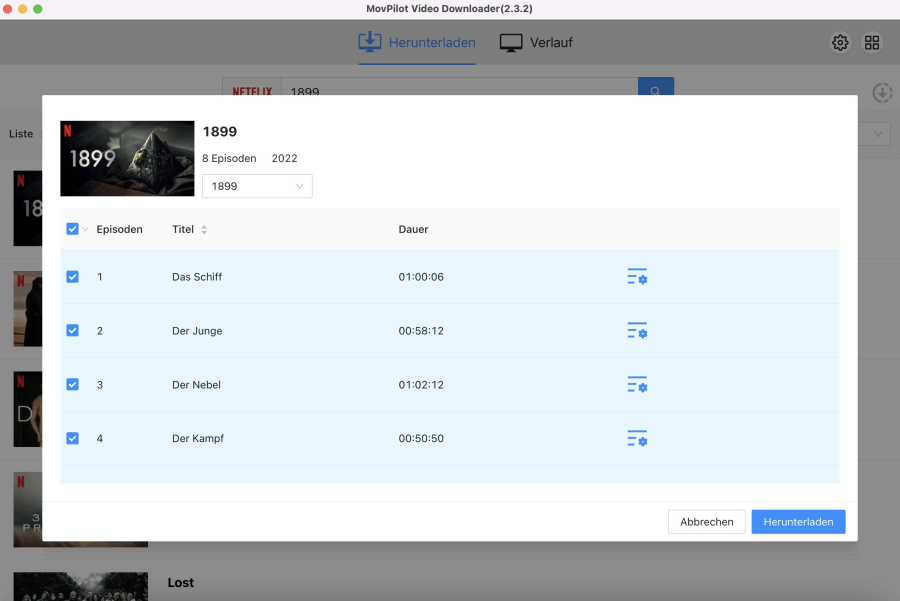Click the 8 Episoden label
This screenshot has width=900, height=601.
point(229,158)
